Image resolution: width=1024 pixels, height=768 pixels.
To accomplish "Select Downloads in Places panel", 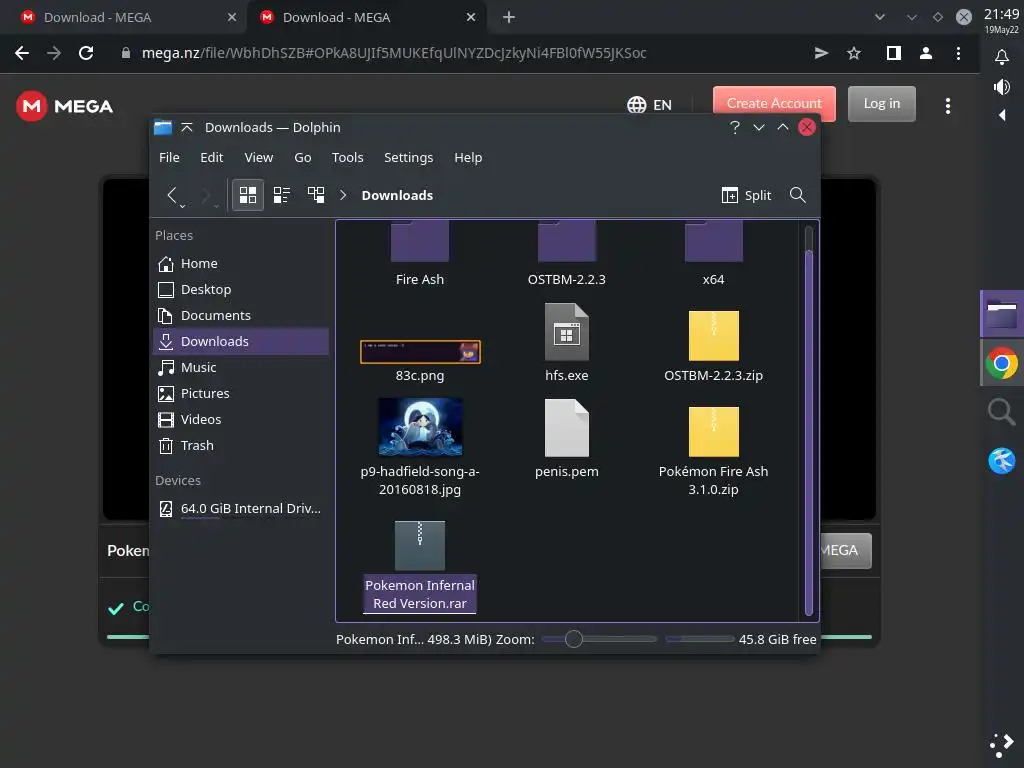I will 241,342.
